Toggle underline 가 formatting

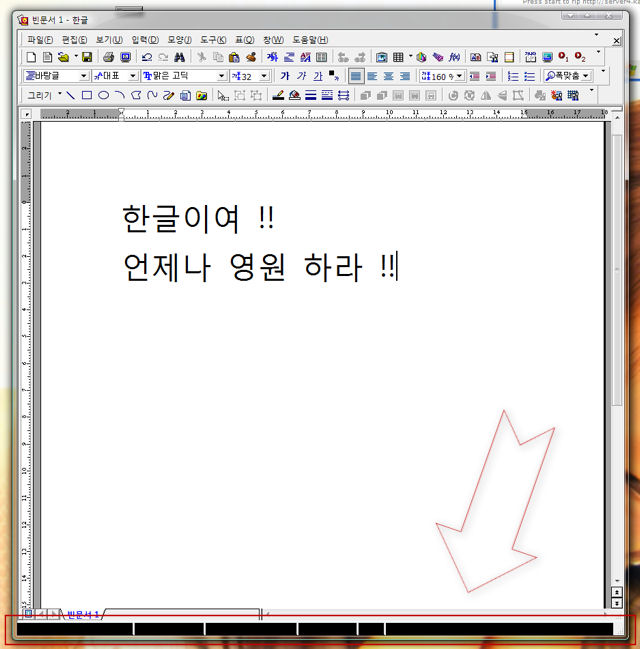[318, 76]
